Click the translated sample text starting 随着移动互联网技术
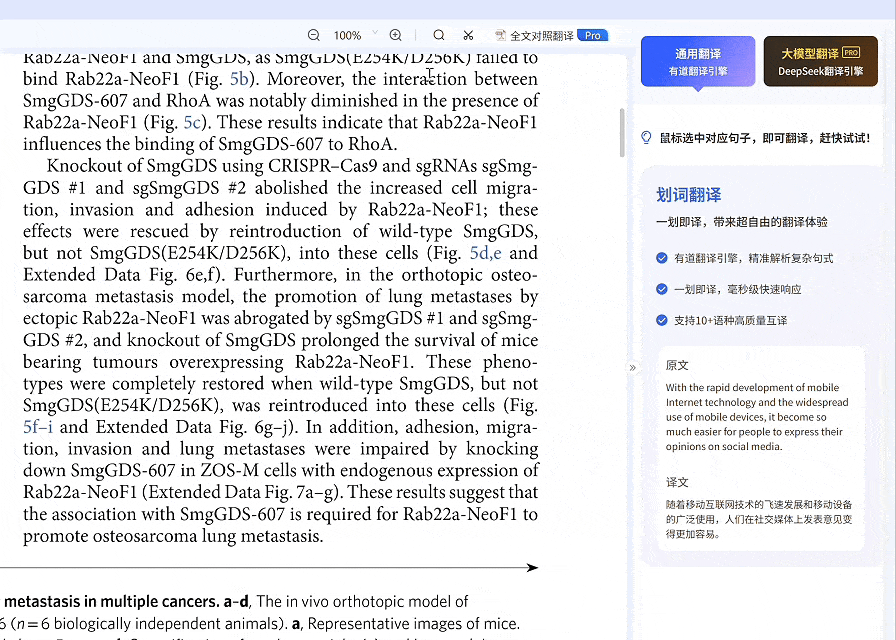896x640 pixels. [759, 519]
